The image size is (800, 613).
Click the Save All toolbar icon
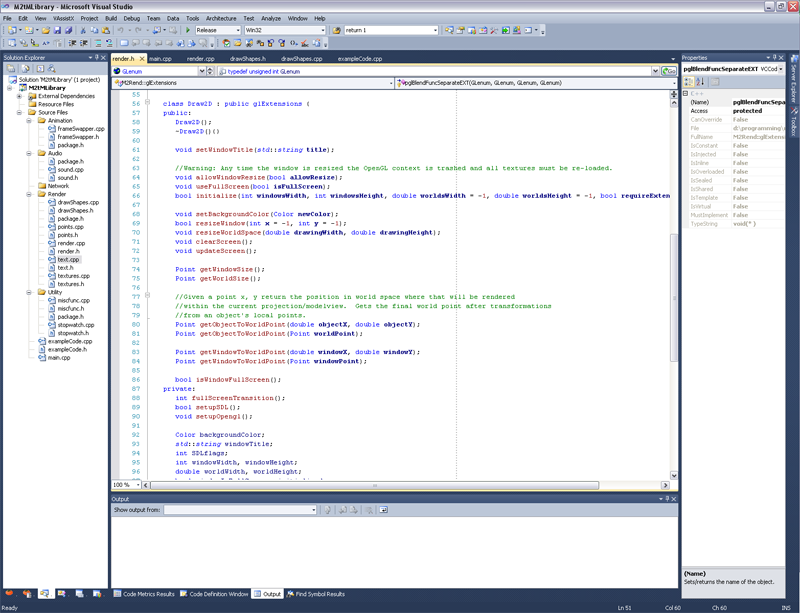[70, 30]
